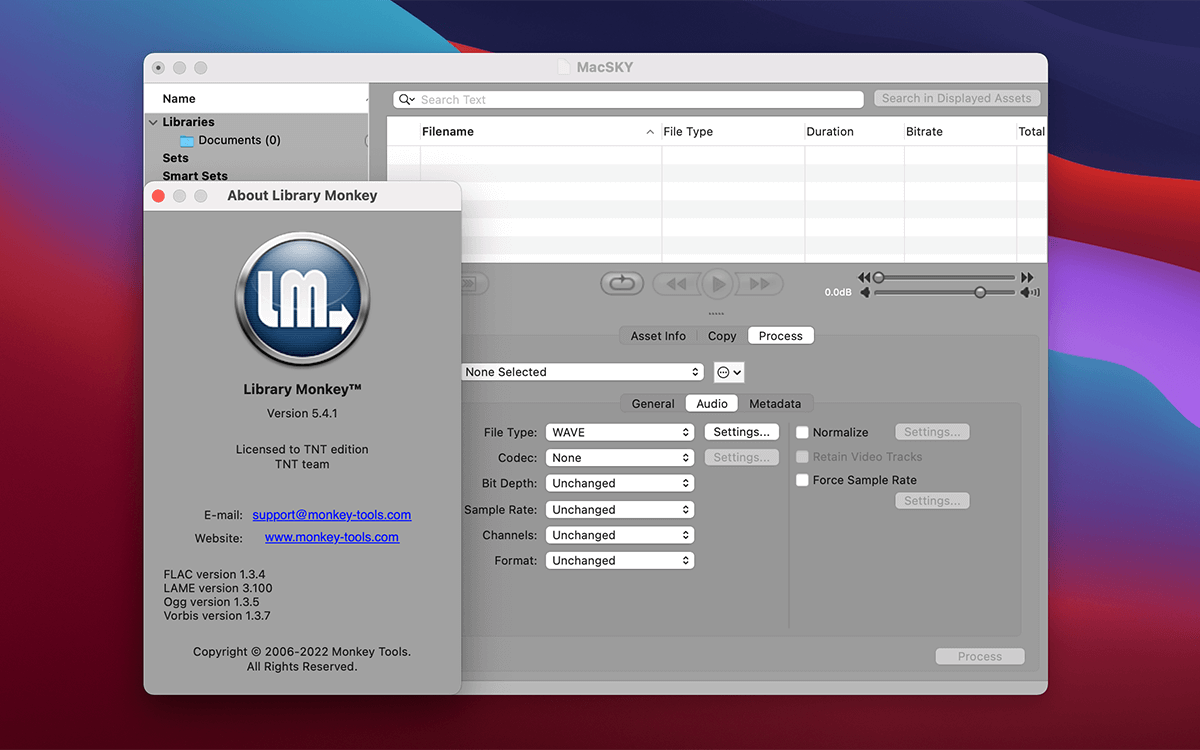Viewport: 1200px width, 750px height.
Task: Sort by the Bitrate column header
Action: (961, 132)
